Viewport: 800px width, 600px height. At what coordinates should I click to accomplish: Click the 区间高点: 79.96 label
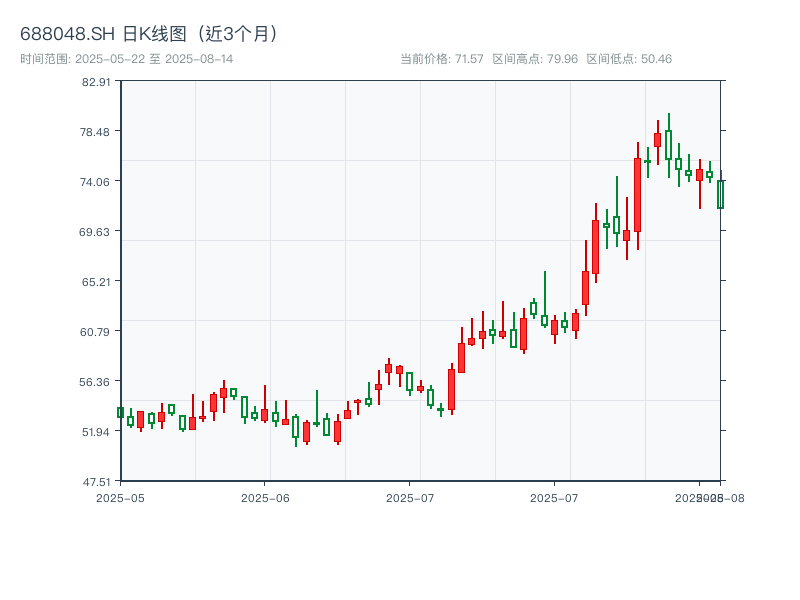(x=535, y=59)
